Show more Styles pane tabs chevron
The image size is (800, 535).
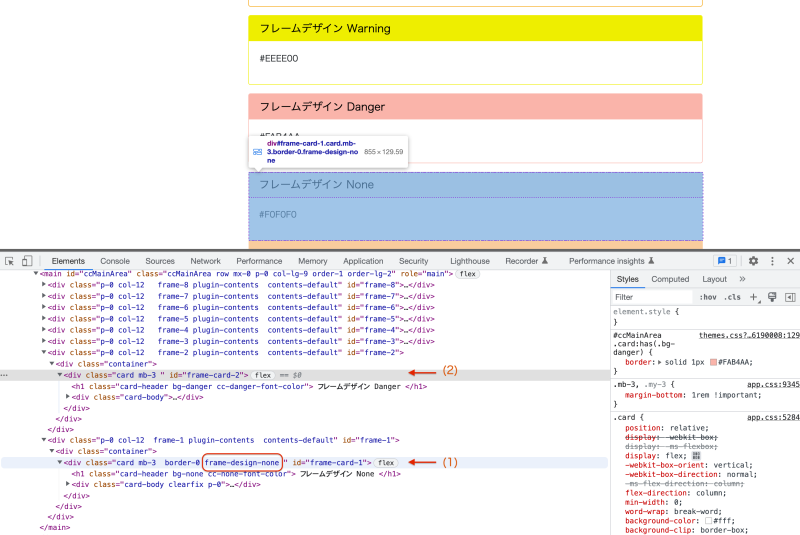tap(742, 279)
